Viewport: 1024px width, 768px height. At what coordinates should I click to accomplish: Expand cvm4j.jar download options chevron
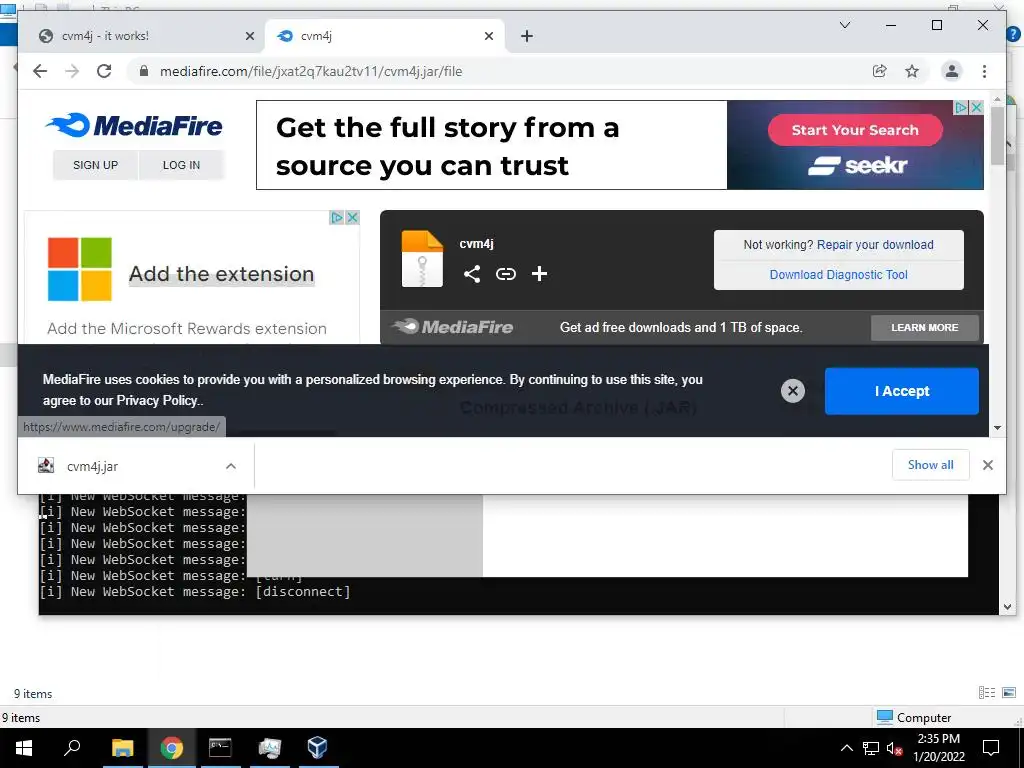tap(231, 466)
